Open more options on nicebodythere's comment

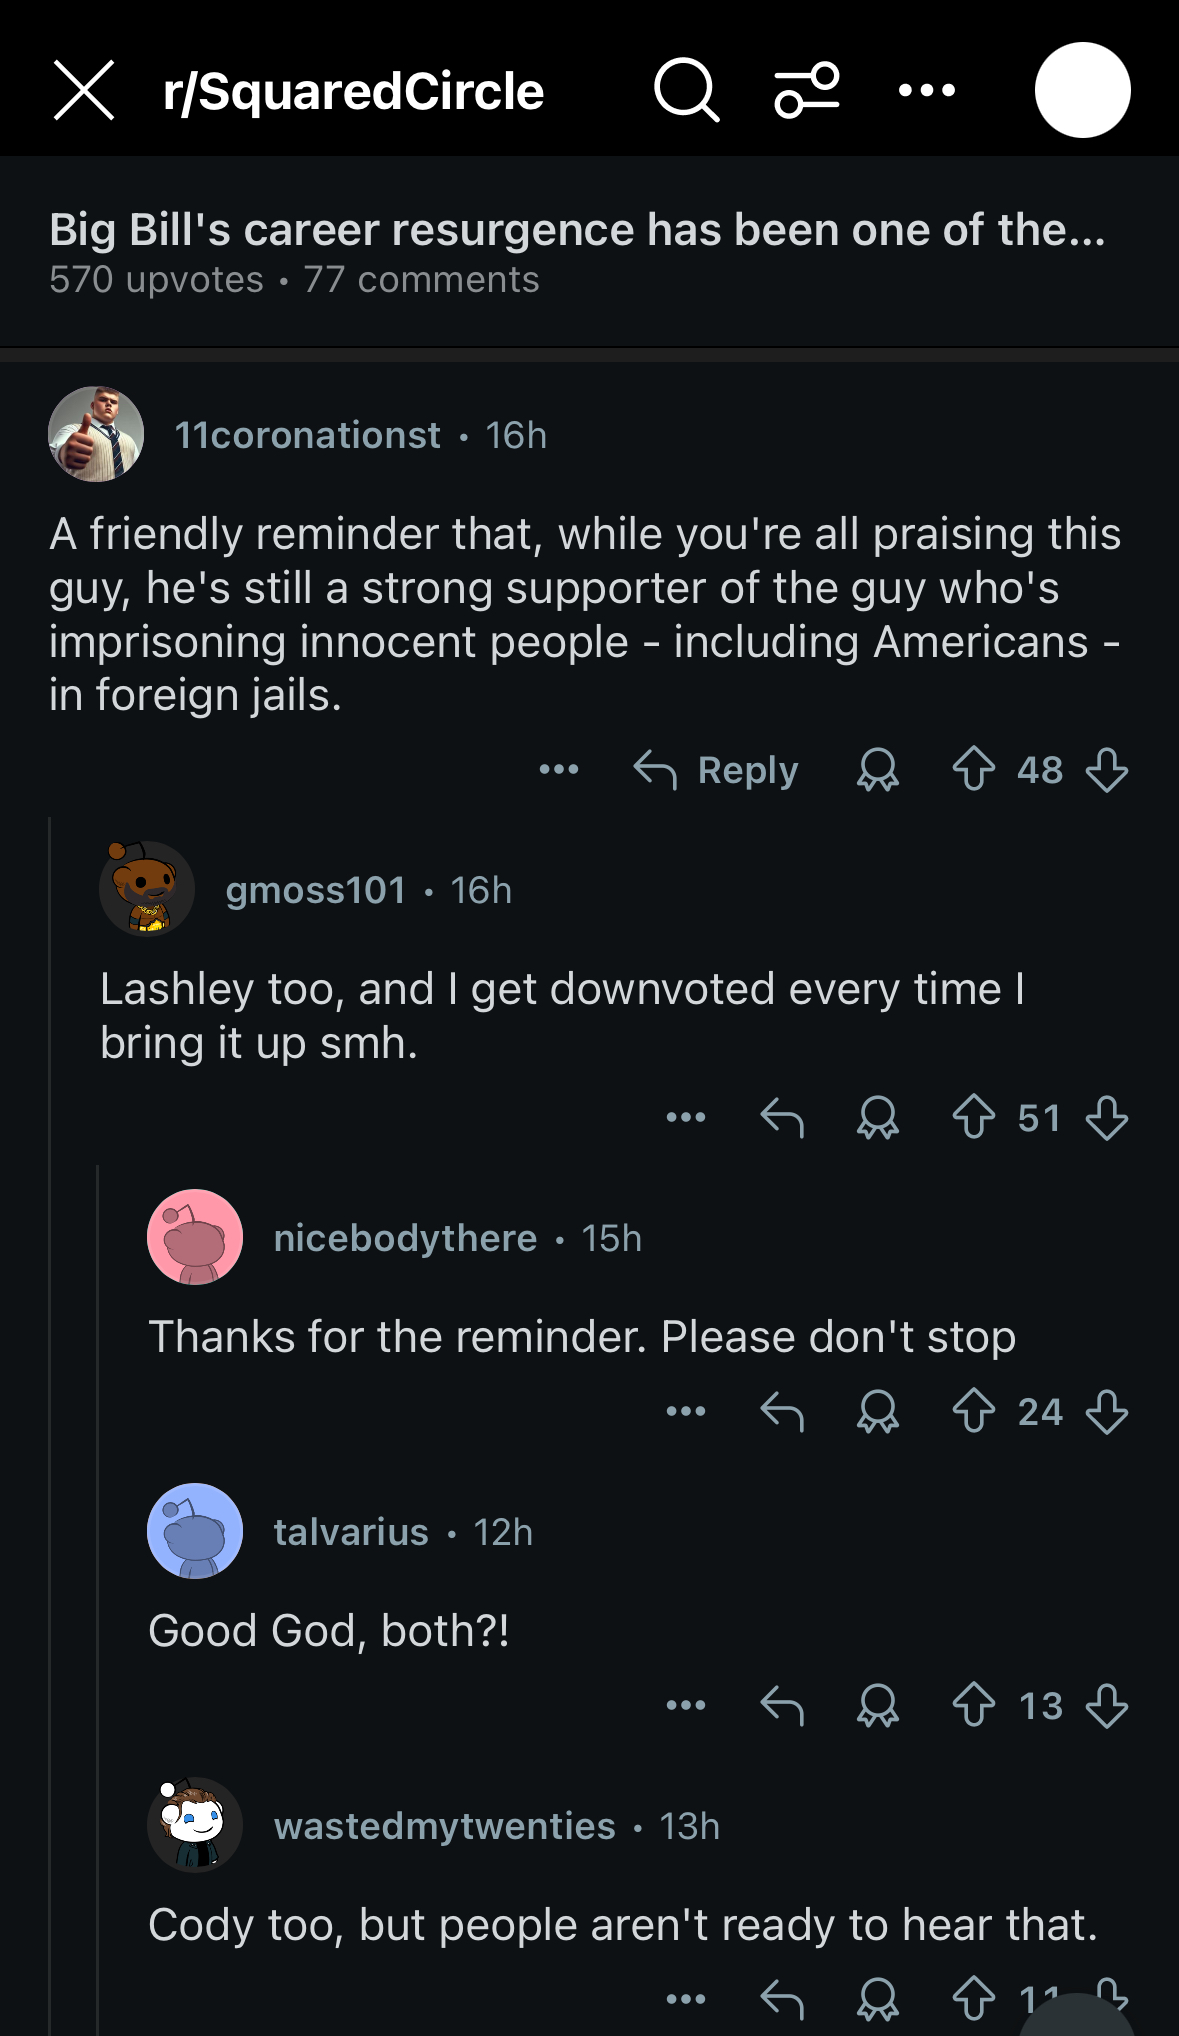coord(686,1412)
